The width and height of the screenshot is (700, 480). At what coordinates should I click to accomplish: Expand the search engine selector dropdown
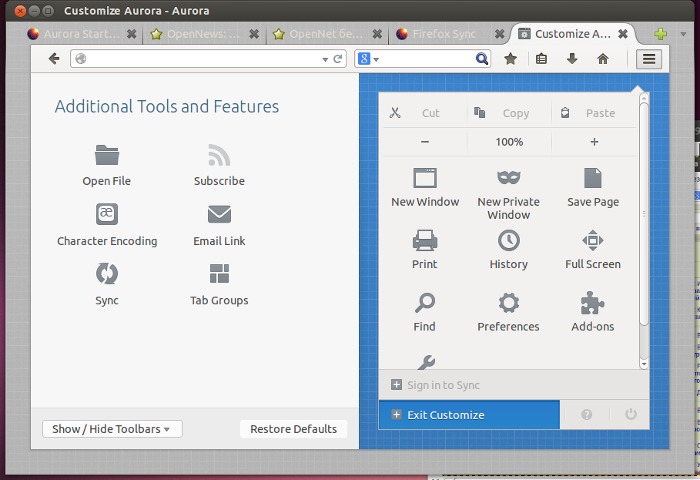[x=367, y=59]
